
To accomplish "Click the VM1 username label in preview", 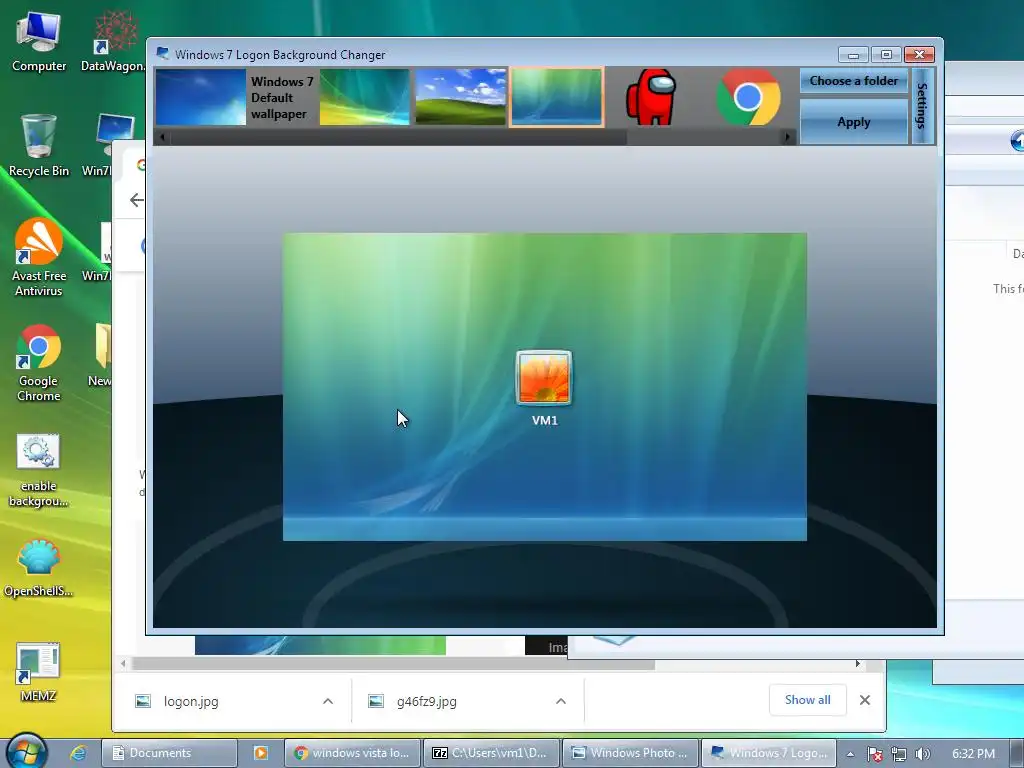I will coord(545,421).
